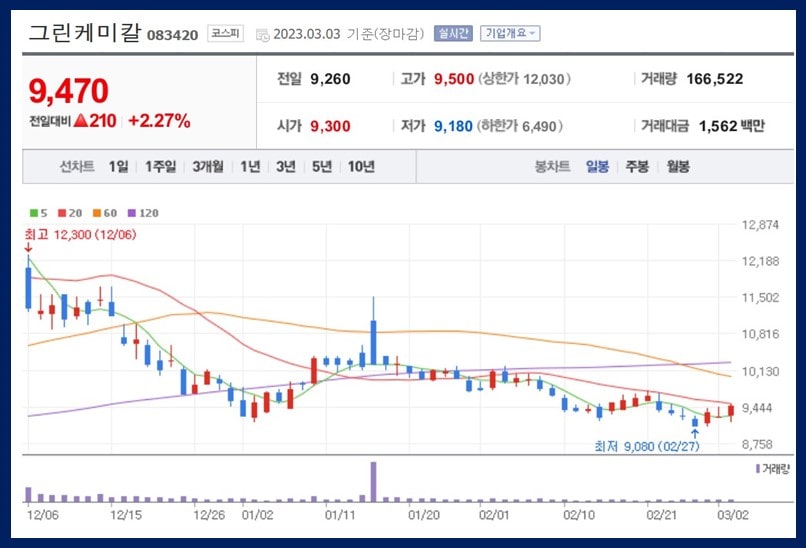The height and width of the screenshot is (548, 806).
Task: Click the 12/15 date axis label
Action: point(126,515)
